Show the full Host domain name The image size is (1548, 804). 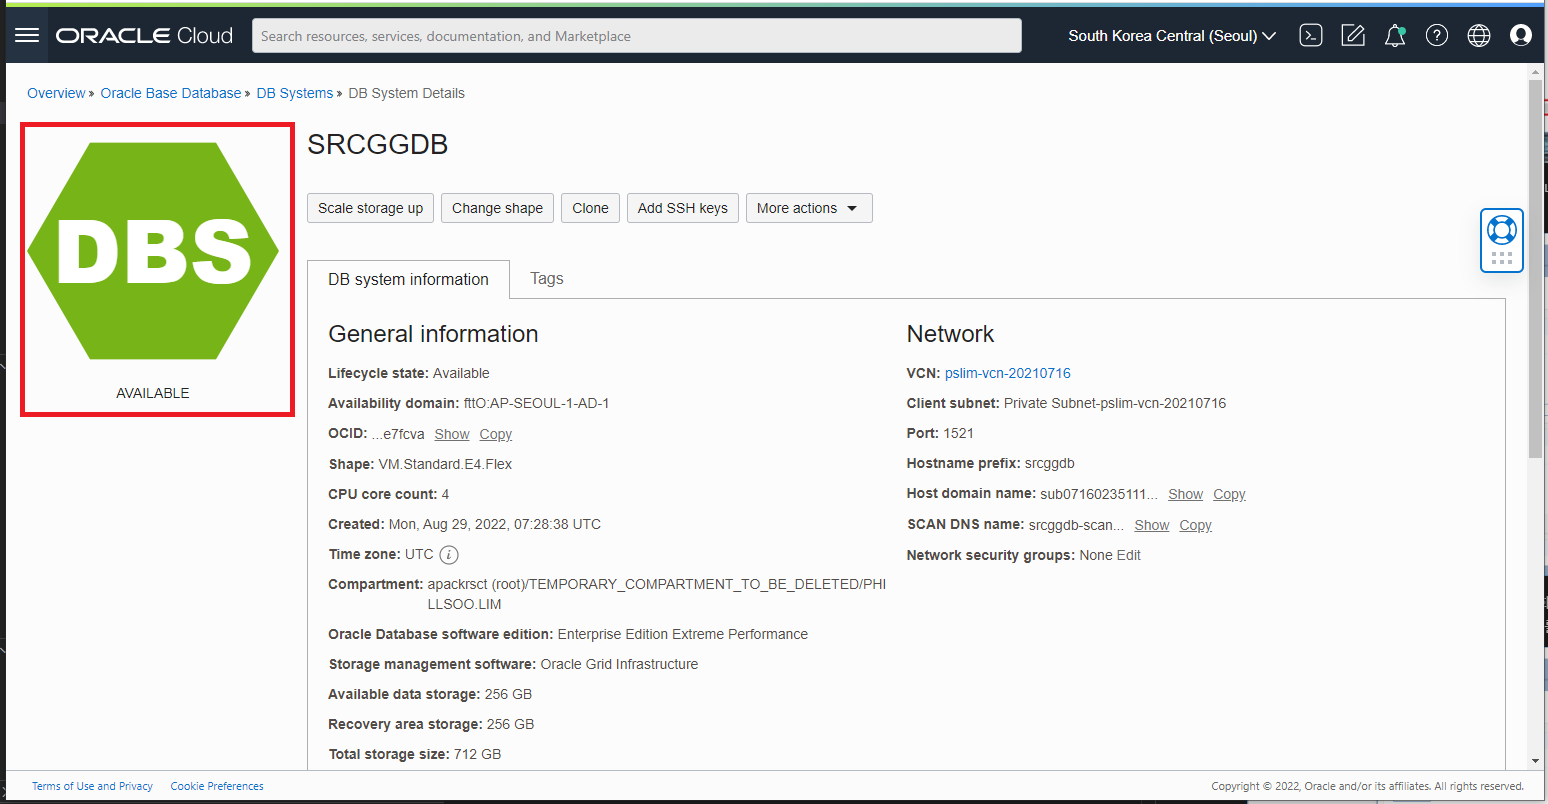tap(1186, 494)
